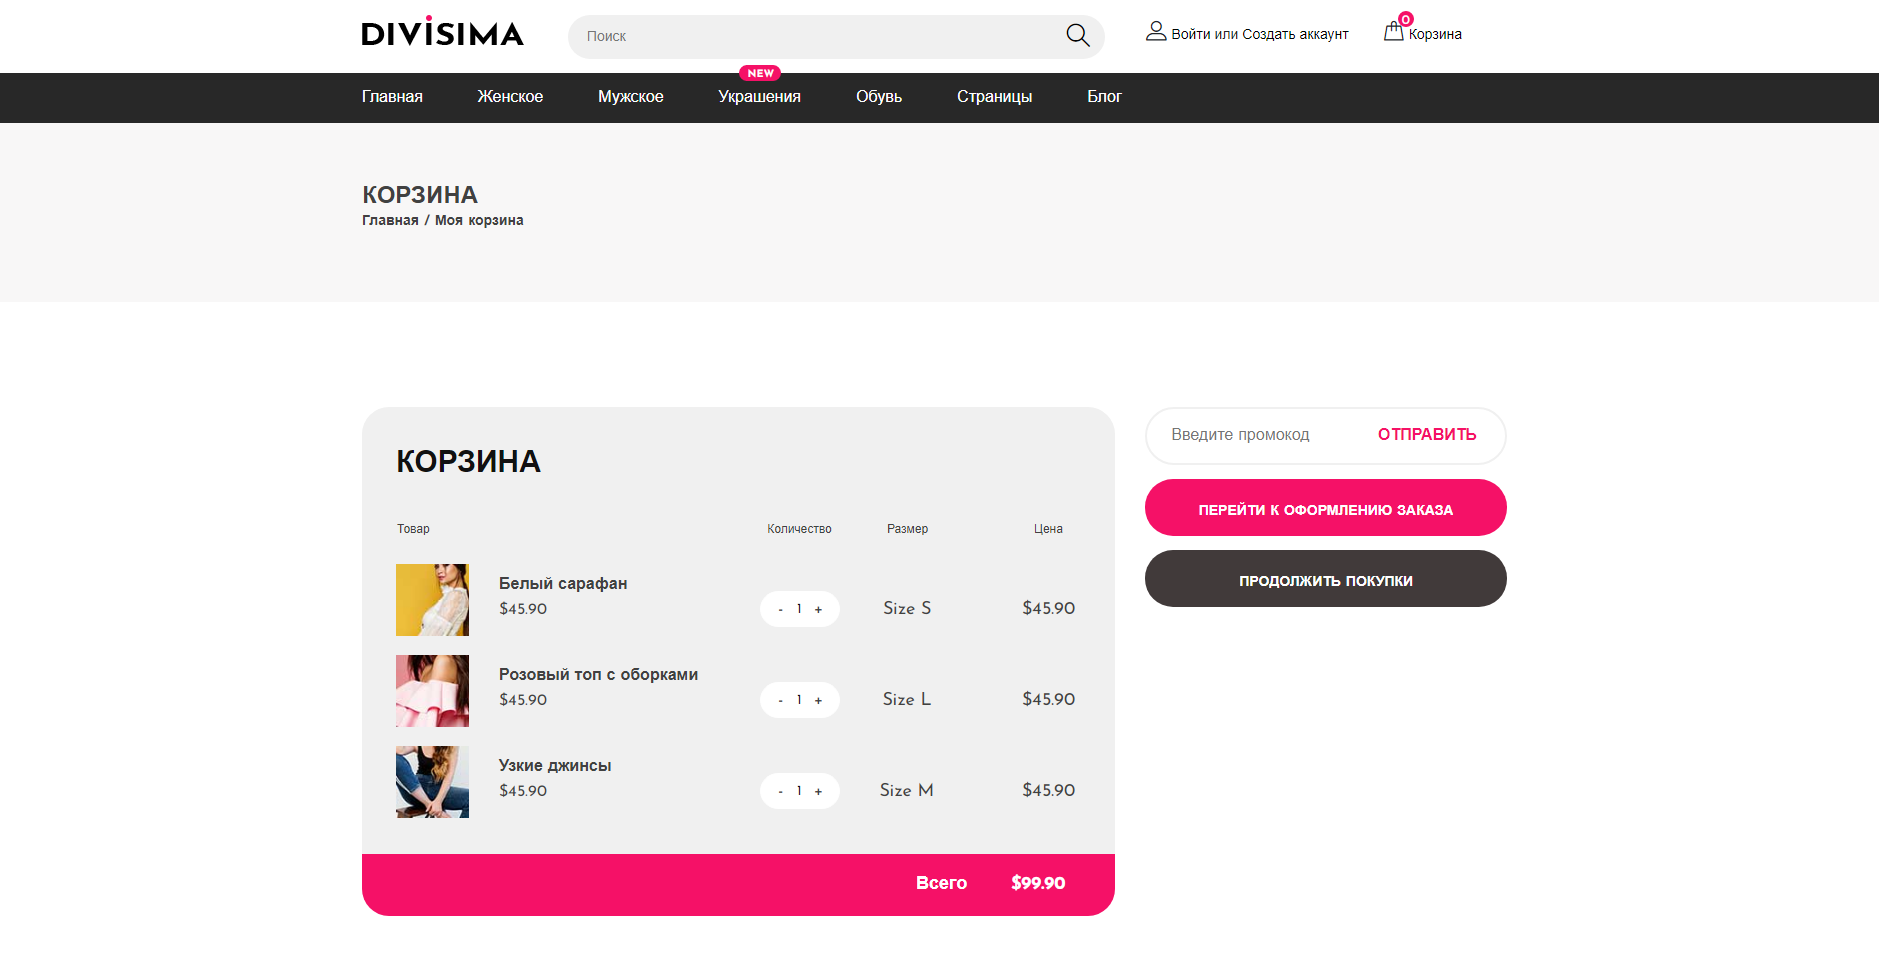The height and width of the screenshot is (963, 1879).
Task: Increase quantity for Белый сарафан
Action: coord(818,609)
